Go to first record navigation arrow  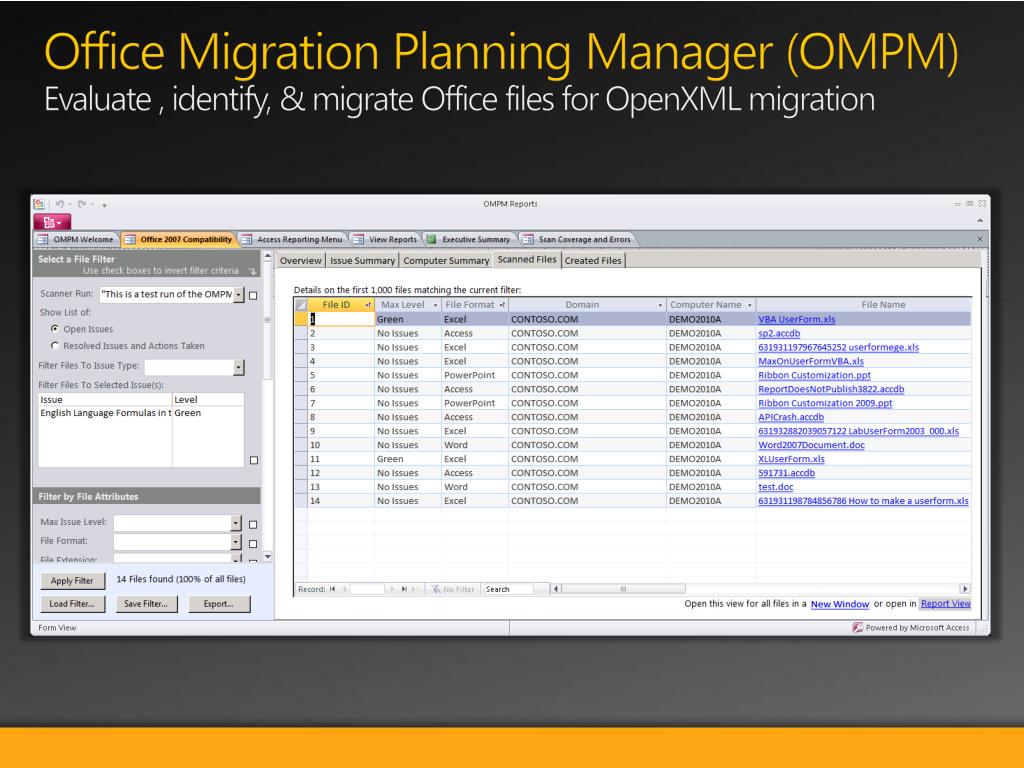pyautogui.click(x=332, y=589)
